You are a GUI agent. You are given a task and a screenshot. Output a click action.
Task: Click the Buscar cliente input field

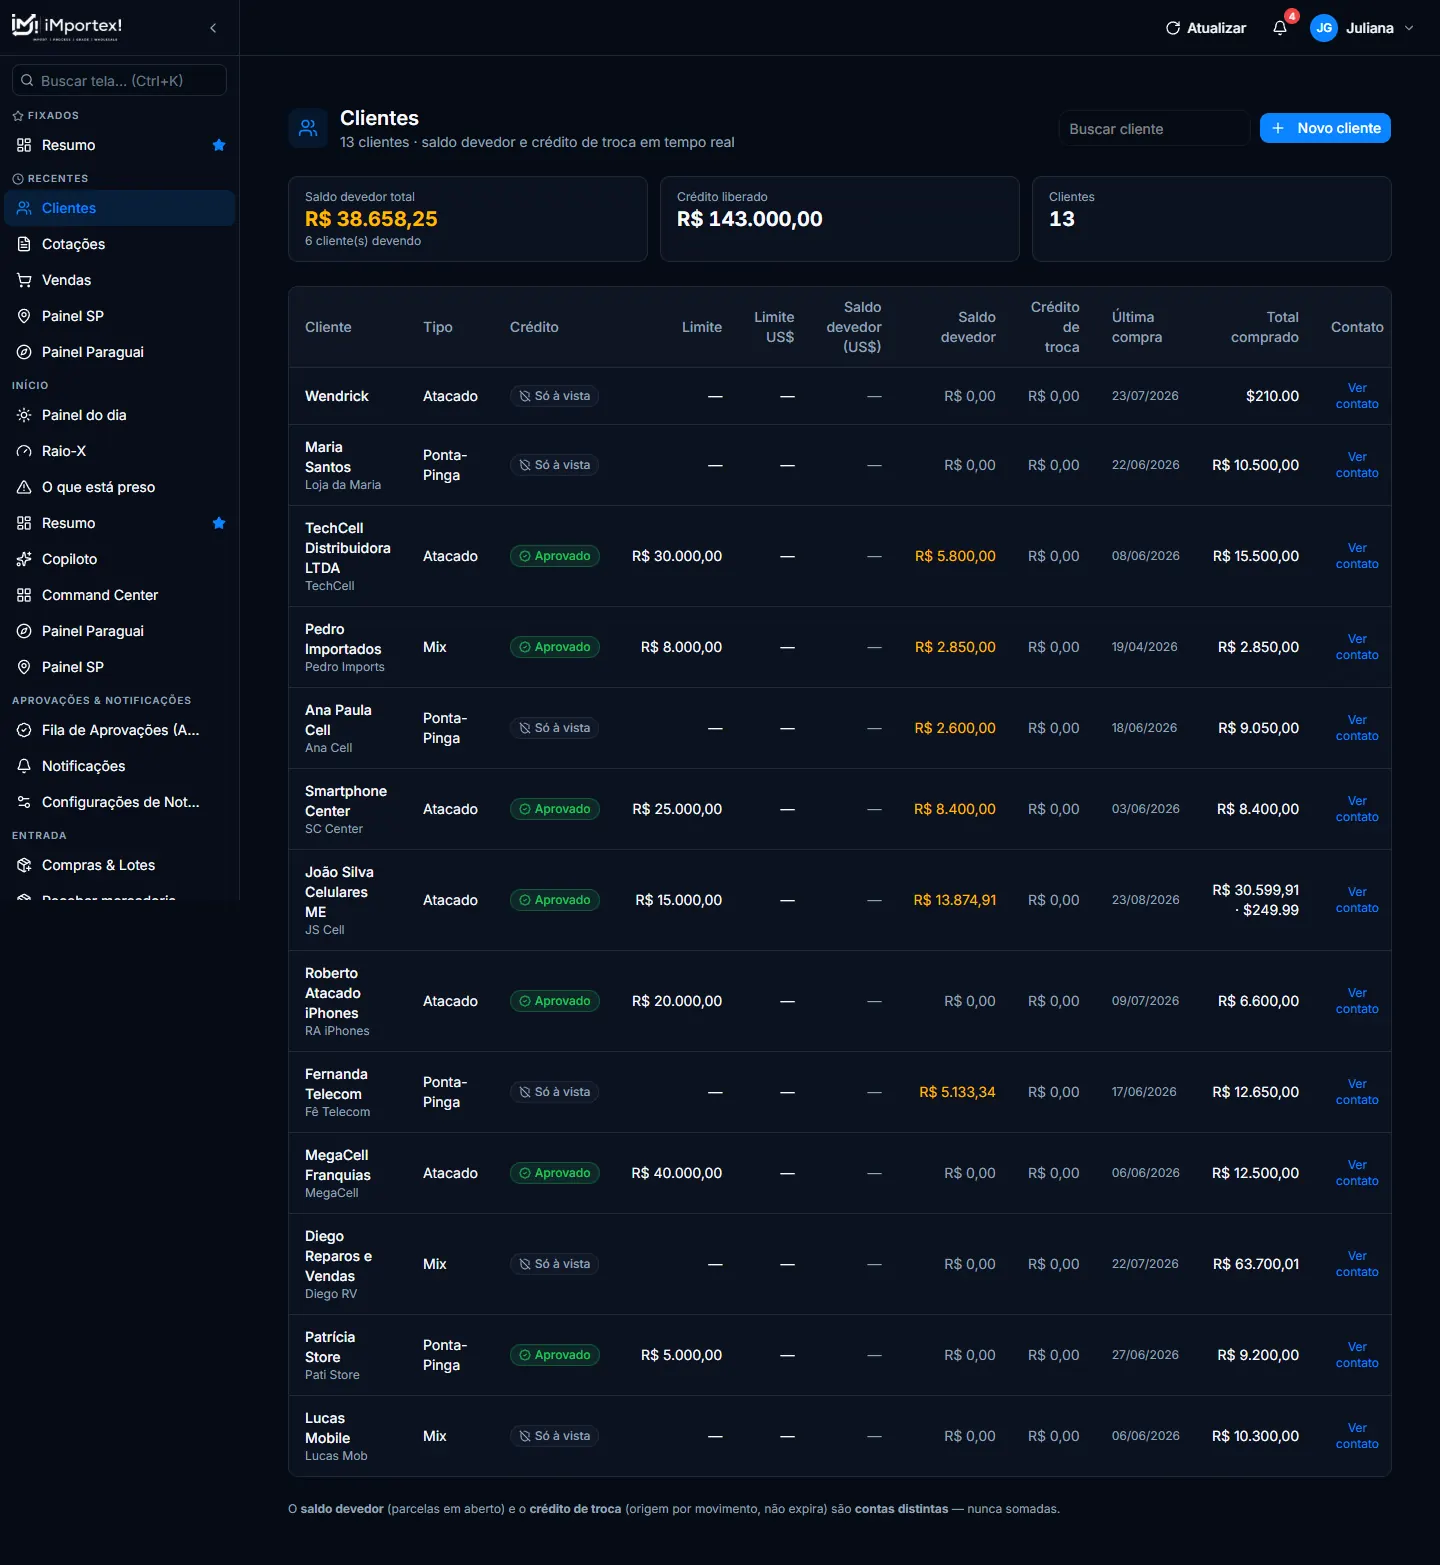pyautogui.click(x=1154, y=128)
